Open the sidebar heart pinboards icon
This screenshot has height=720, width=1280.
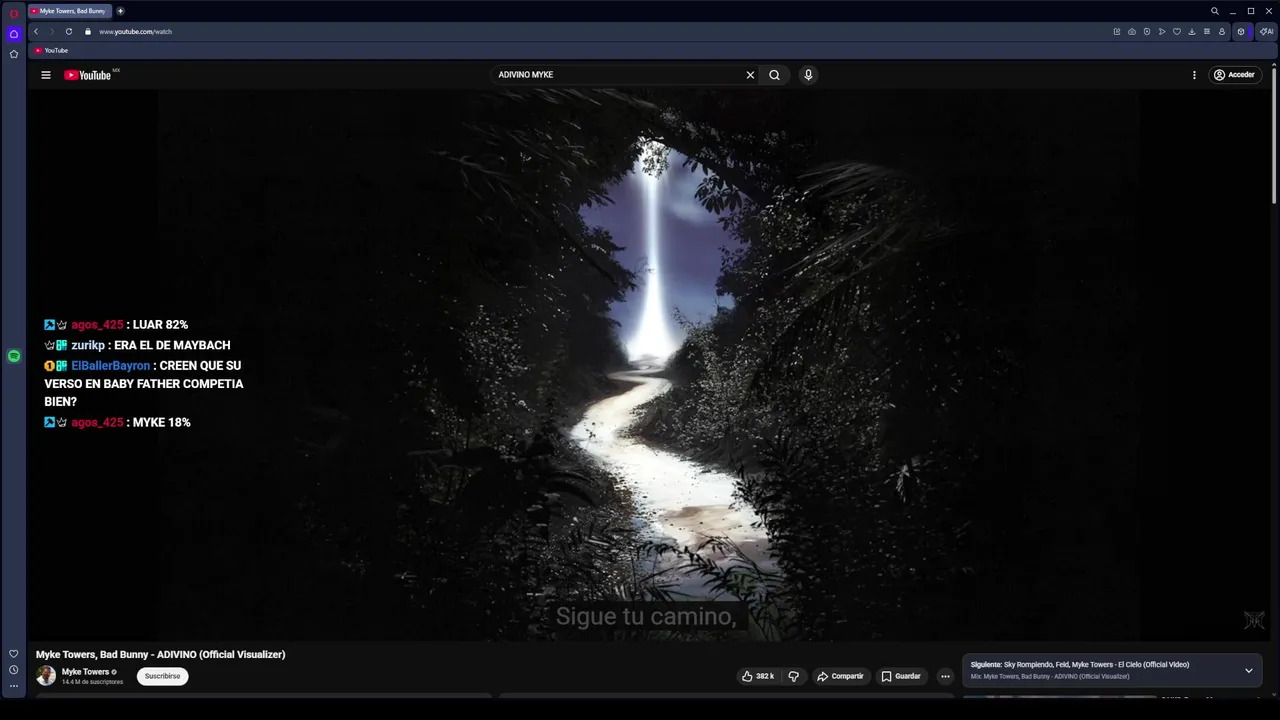pyautogui.click(x=14, y=654)
